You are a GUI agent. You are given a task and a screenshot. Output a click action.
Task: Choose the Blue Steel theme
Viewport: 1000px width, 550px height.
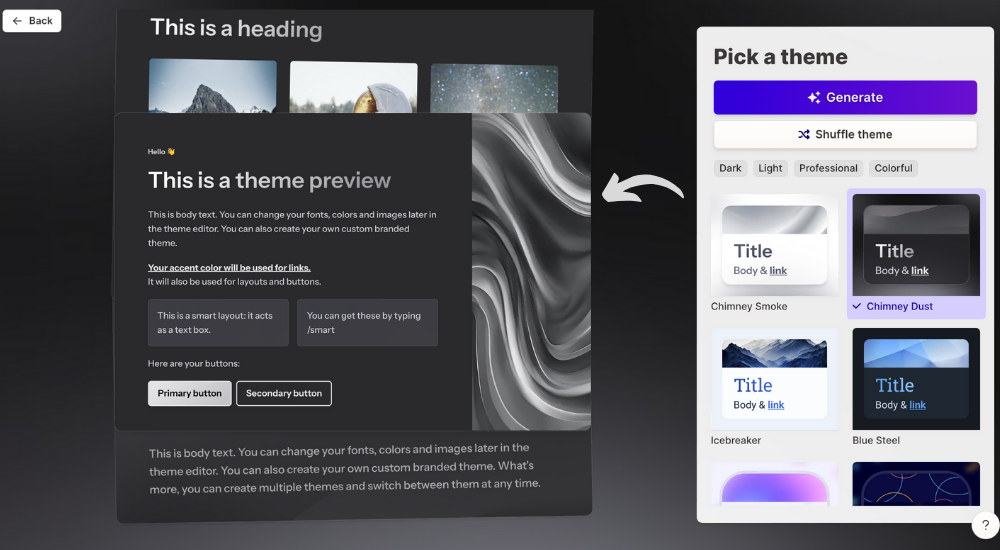915,379
